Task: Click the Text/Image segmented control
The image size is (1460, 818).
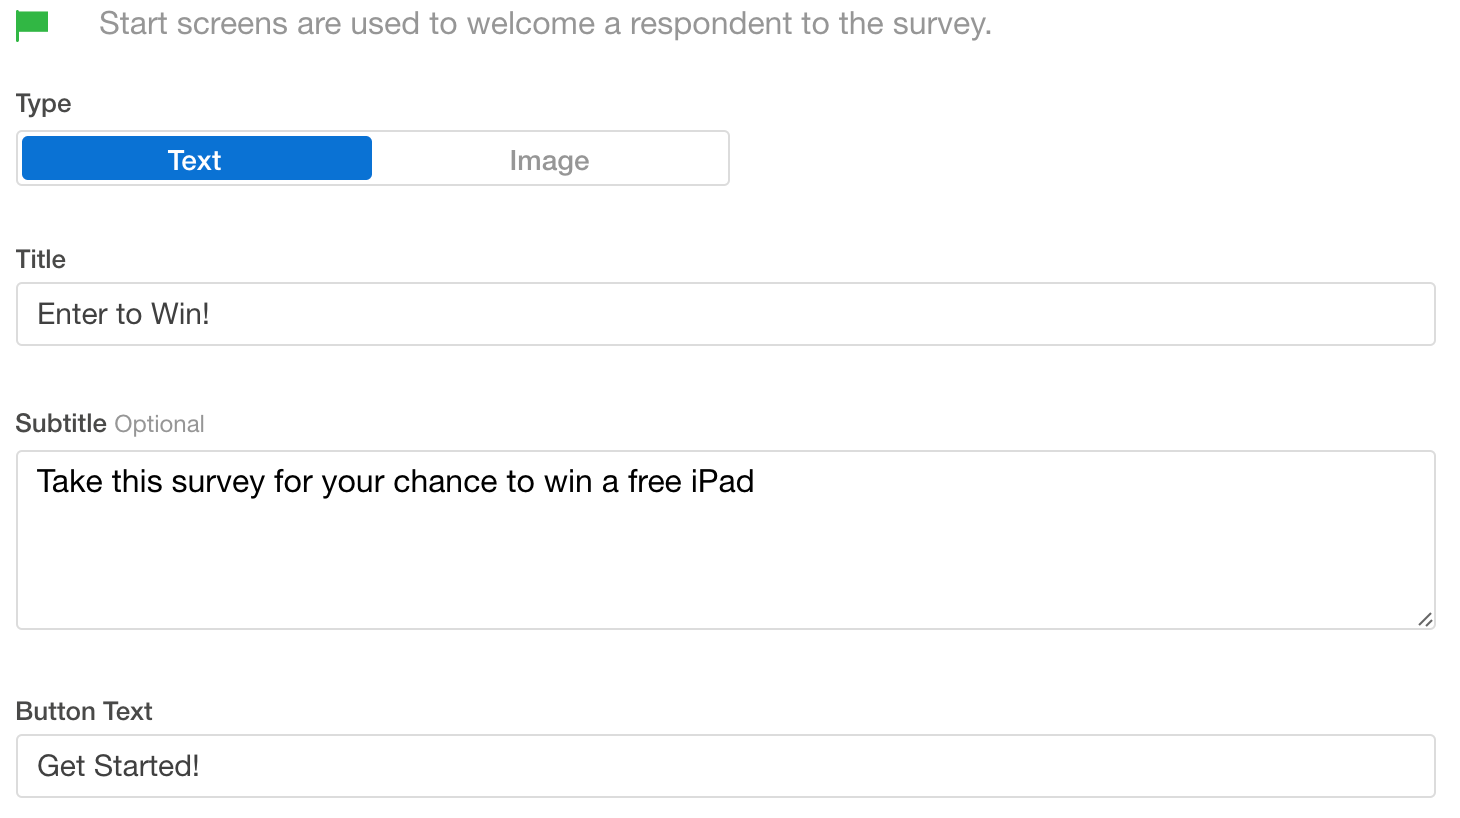Action: click(x=372, y=158)
